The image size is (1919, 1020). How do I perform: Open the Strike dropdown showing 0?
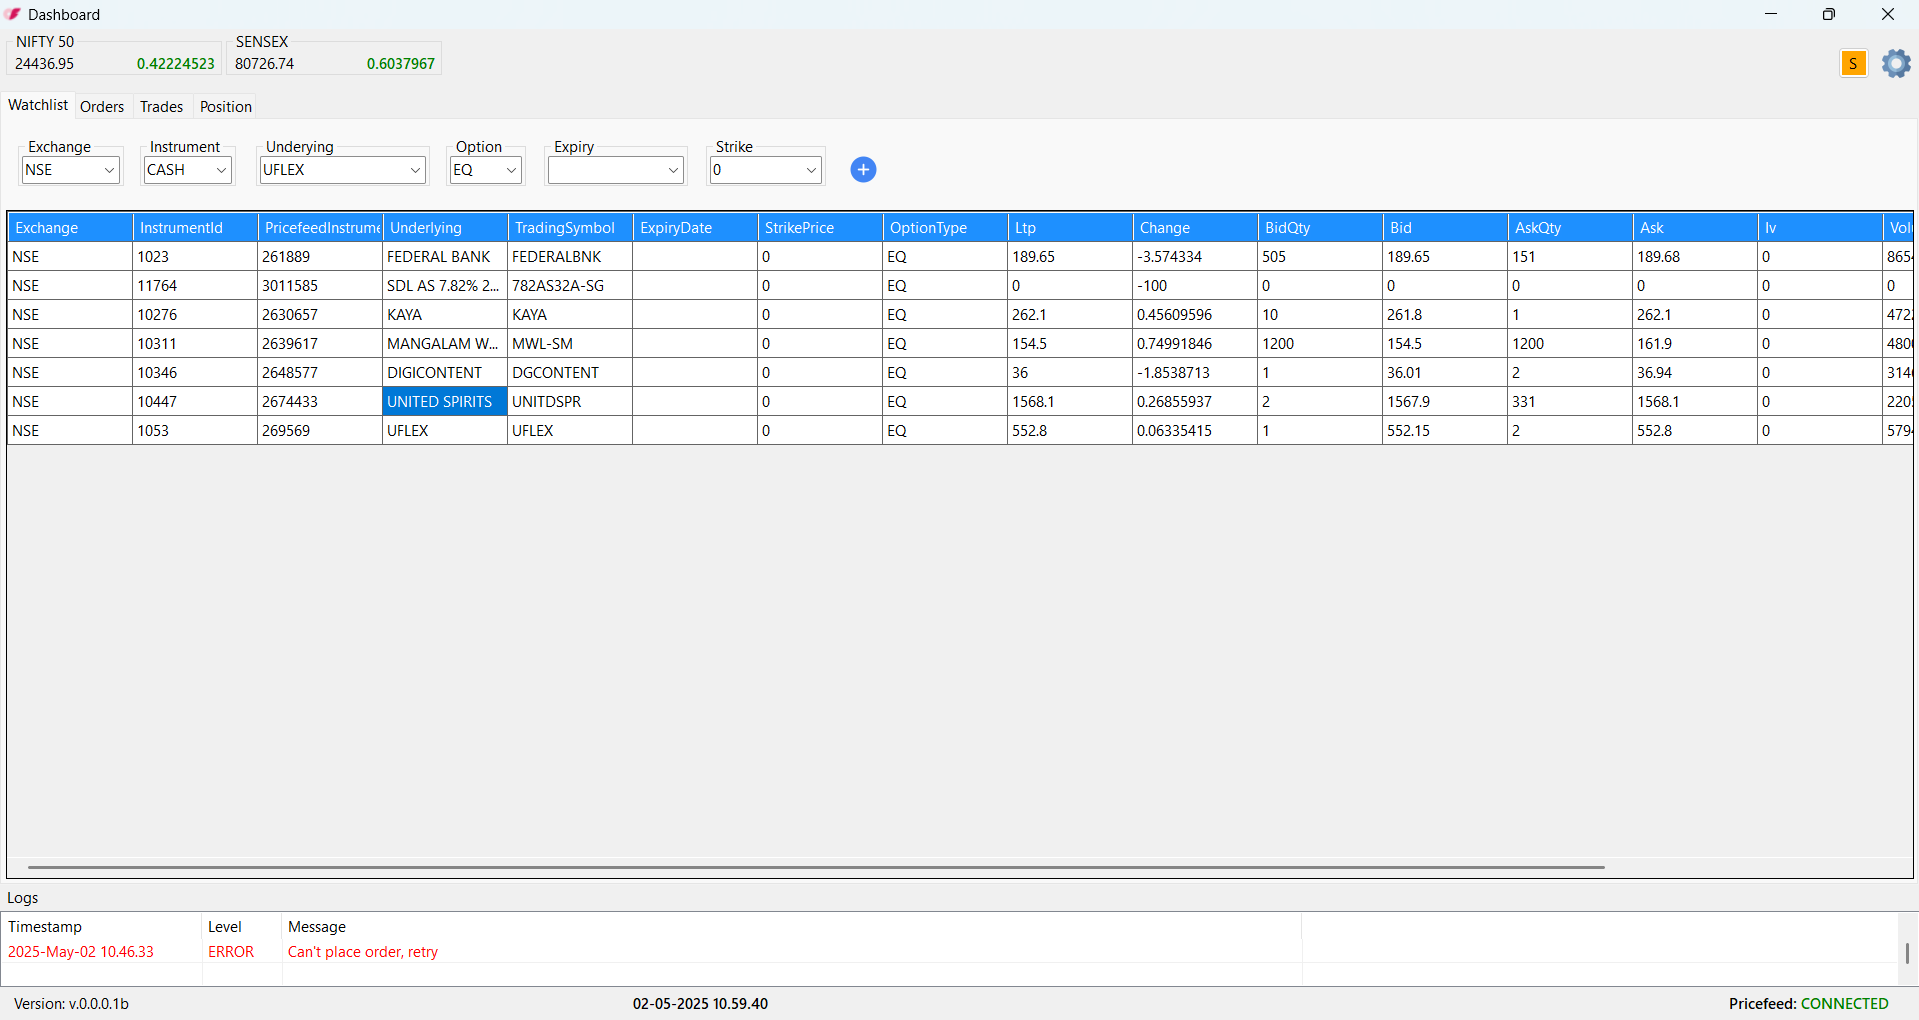point(766,170)
